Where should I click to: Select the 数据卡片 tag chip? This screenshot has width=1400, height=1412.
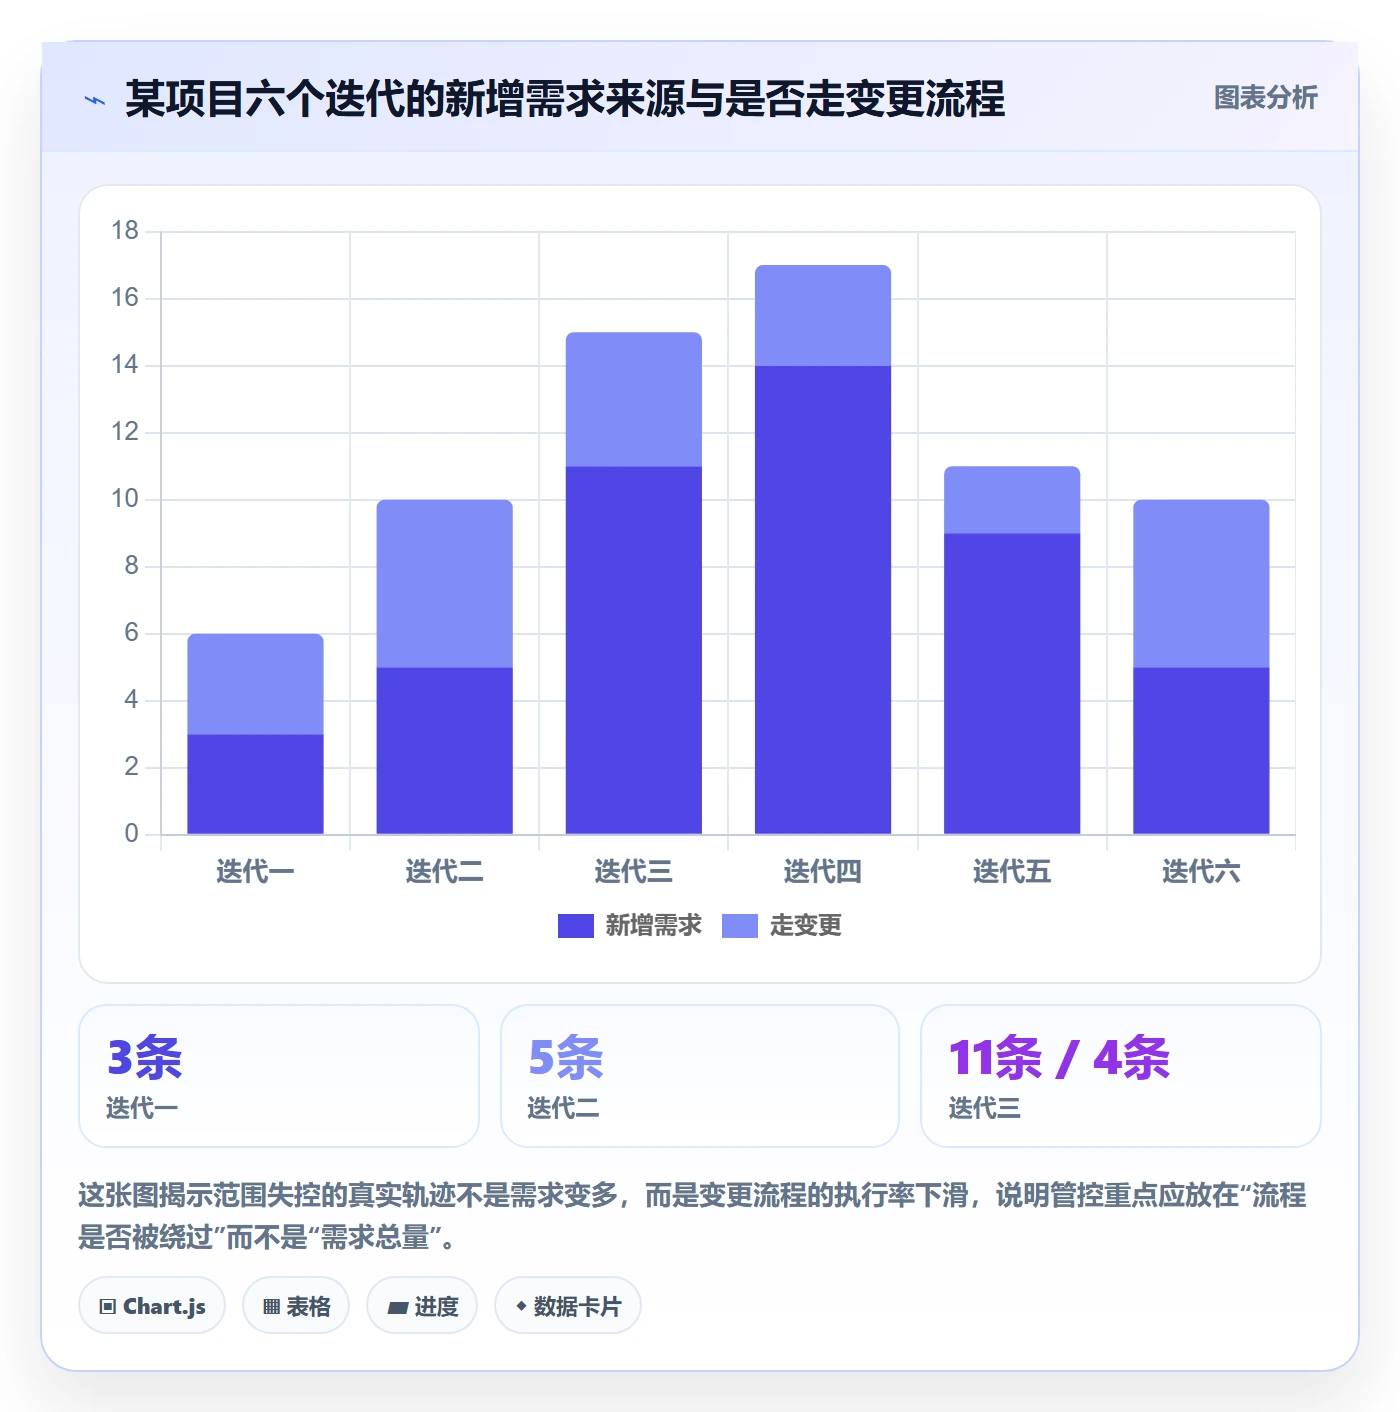click(x=568, y=1306)
